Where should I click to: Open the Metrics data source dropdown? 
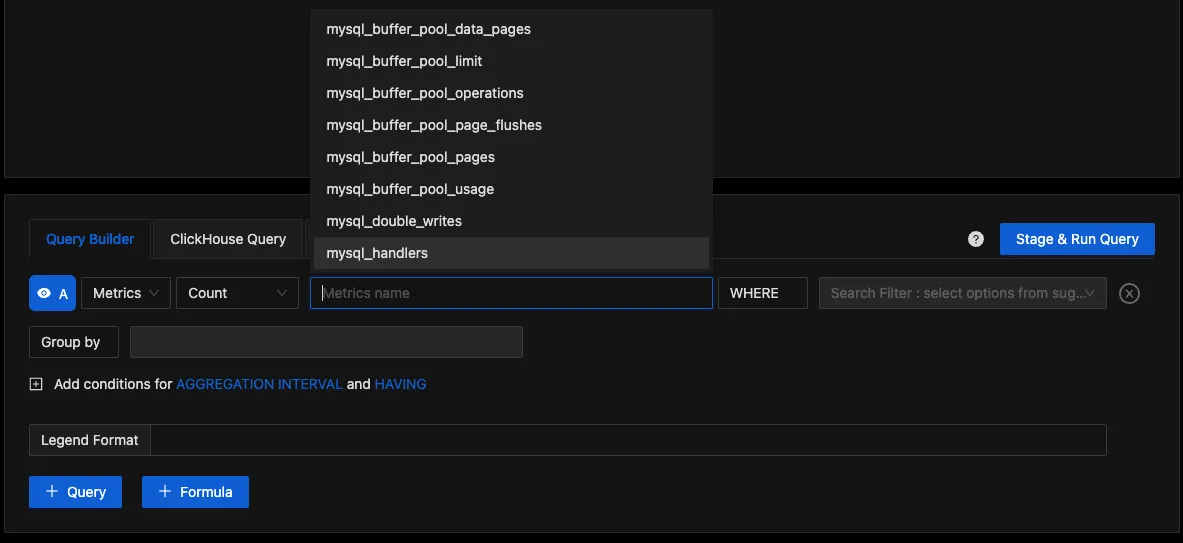[126, 293]
